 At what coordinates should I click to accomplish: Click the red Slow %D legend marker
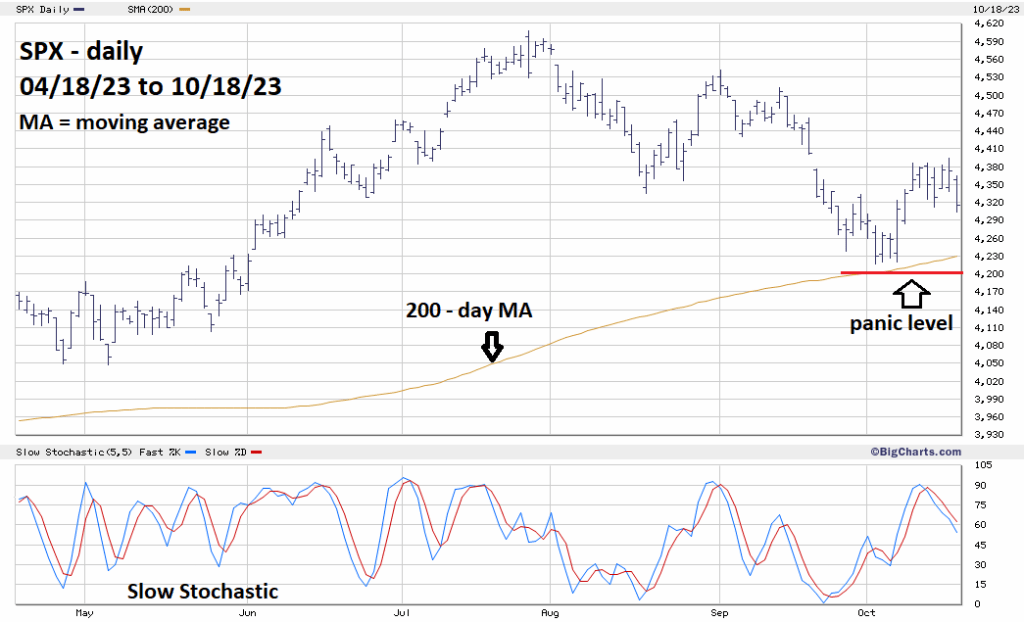pos(254,453)
